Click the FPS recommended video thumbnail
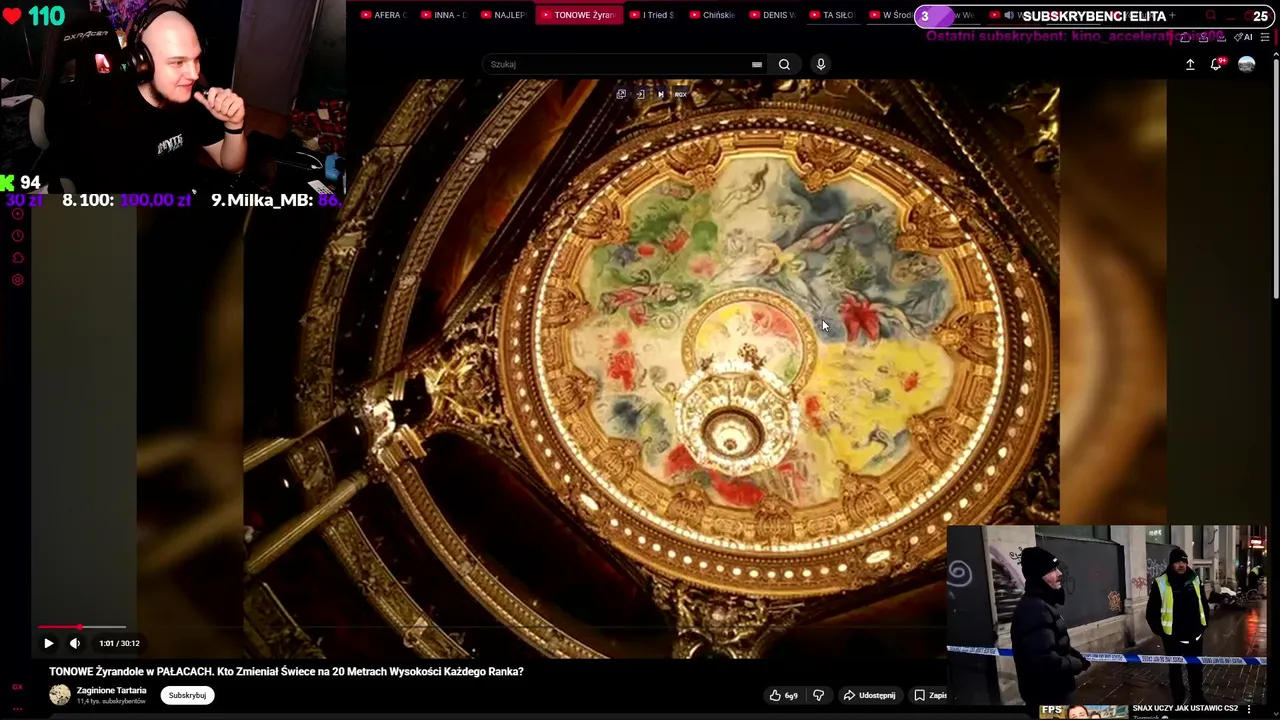The width and height of the screenshot is (1280, 720). point(1083,712)
